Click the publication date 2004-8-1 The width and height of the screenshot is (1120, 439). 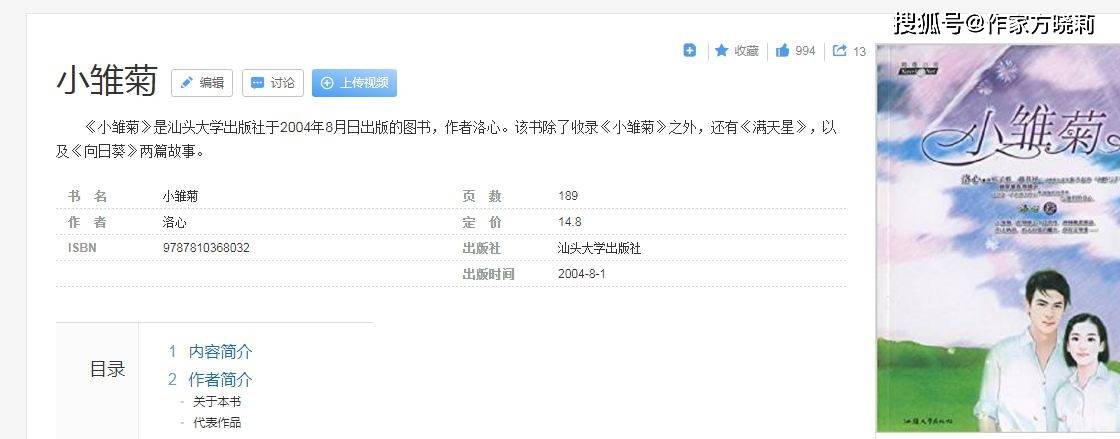coord(581,273)
